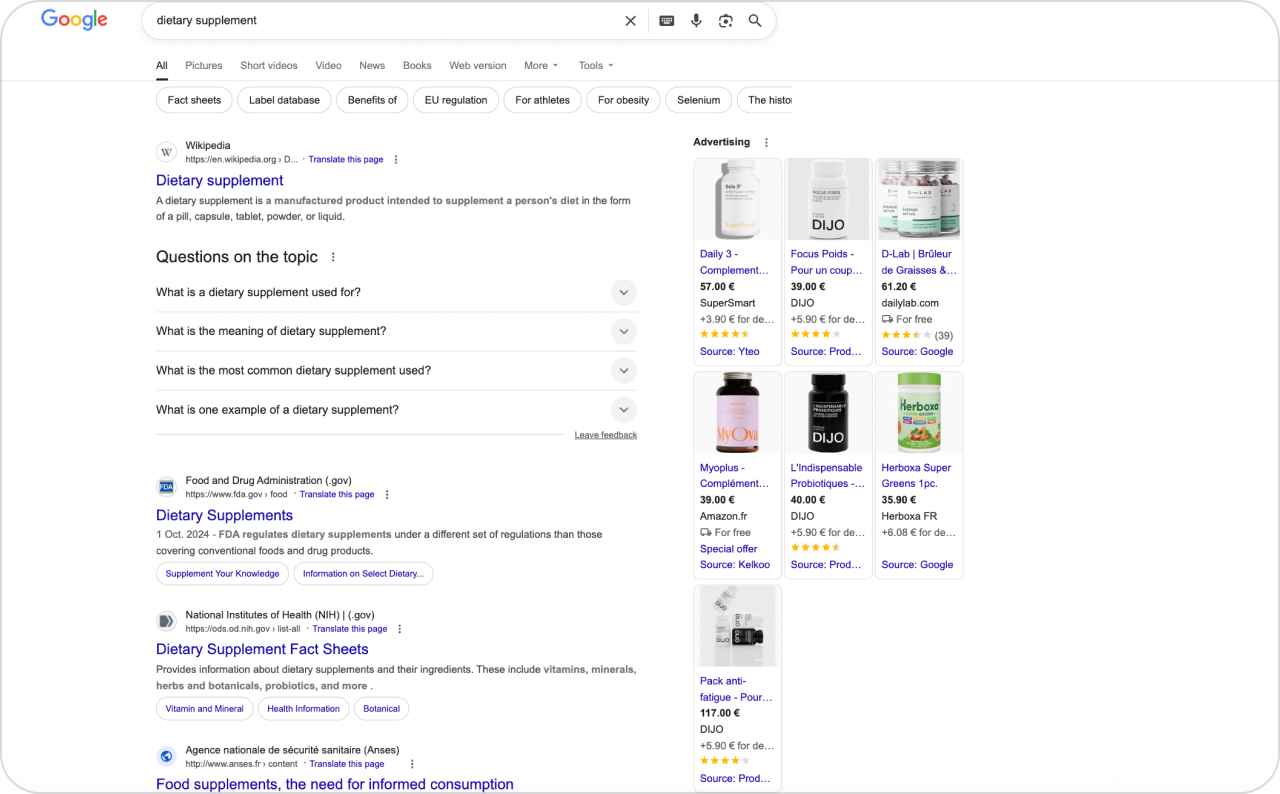The image size is (1280, 794).
Task: Open the on-screen keyboard icon
Action: click(x=666, y=20)
